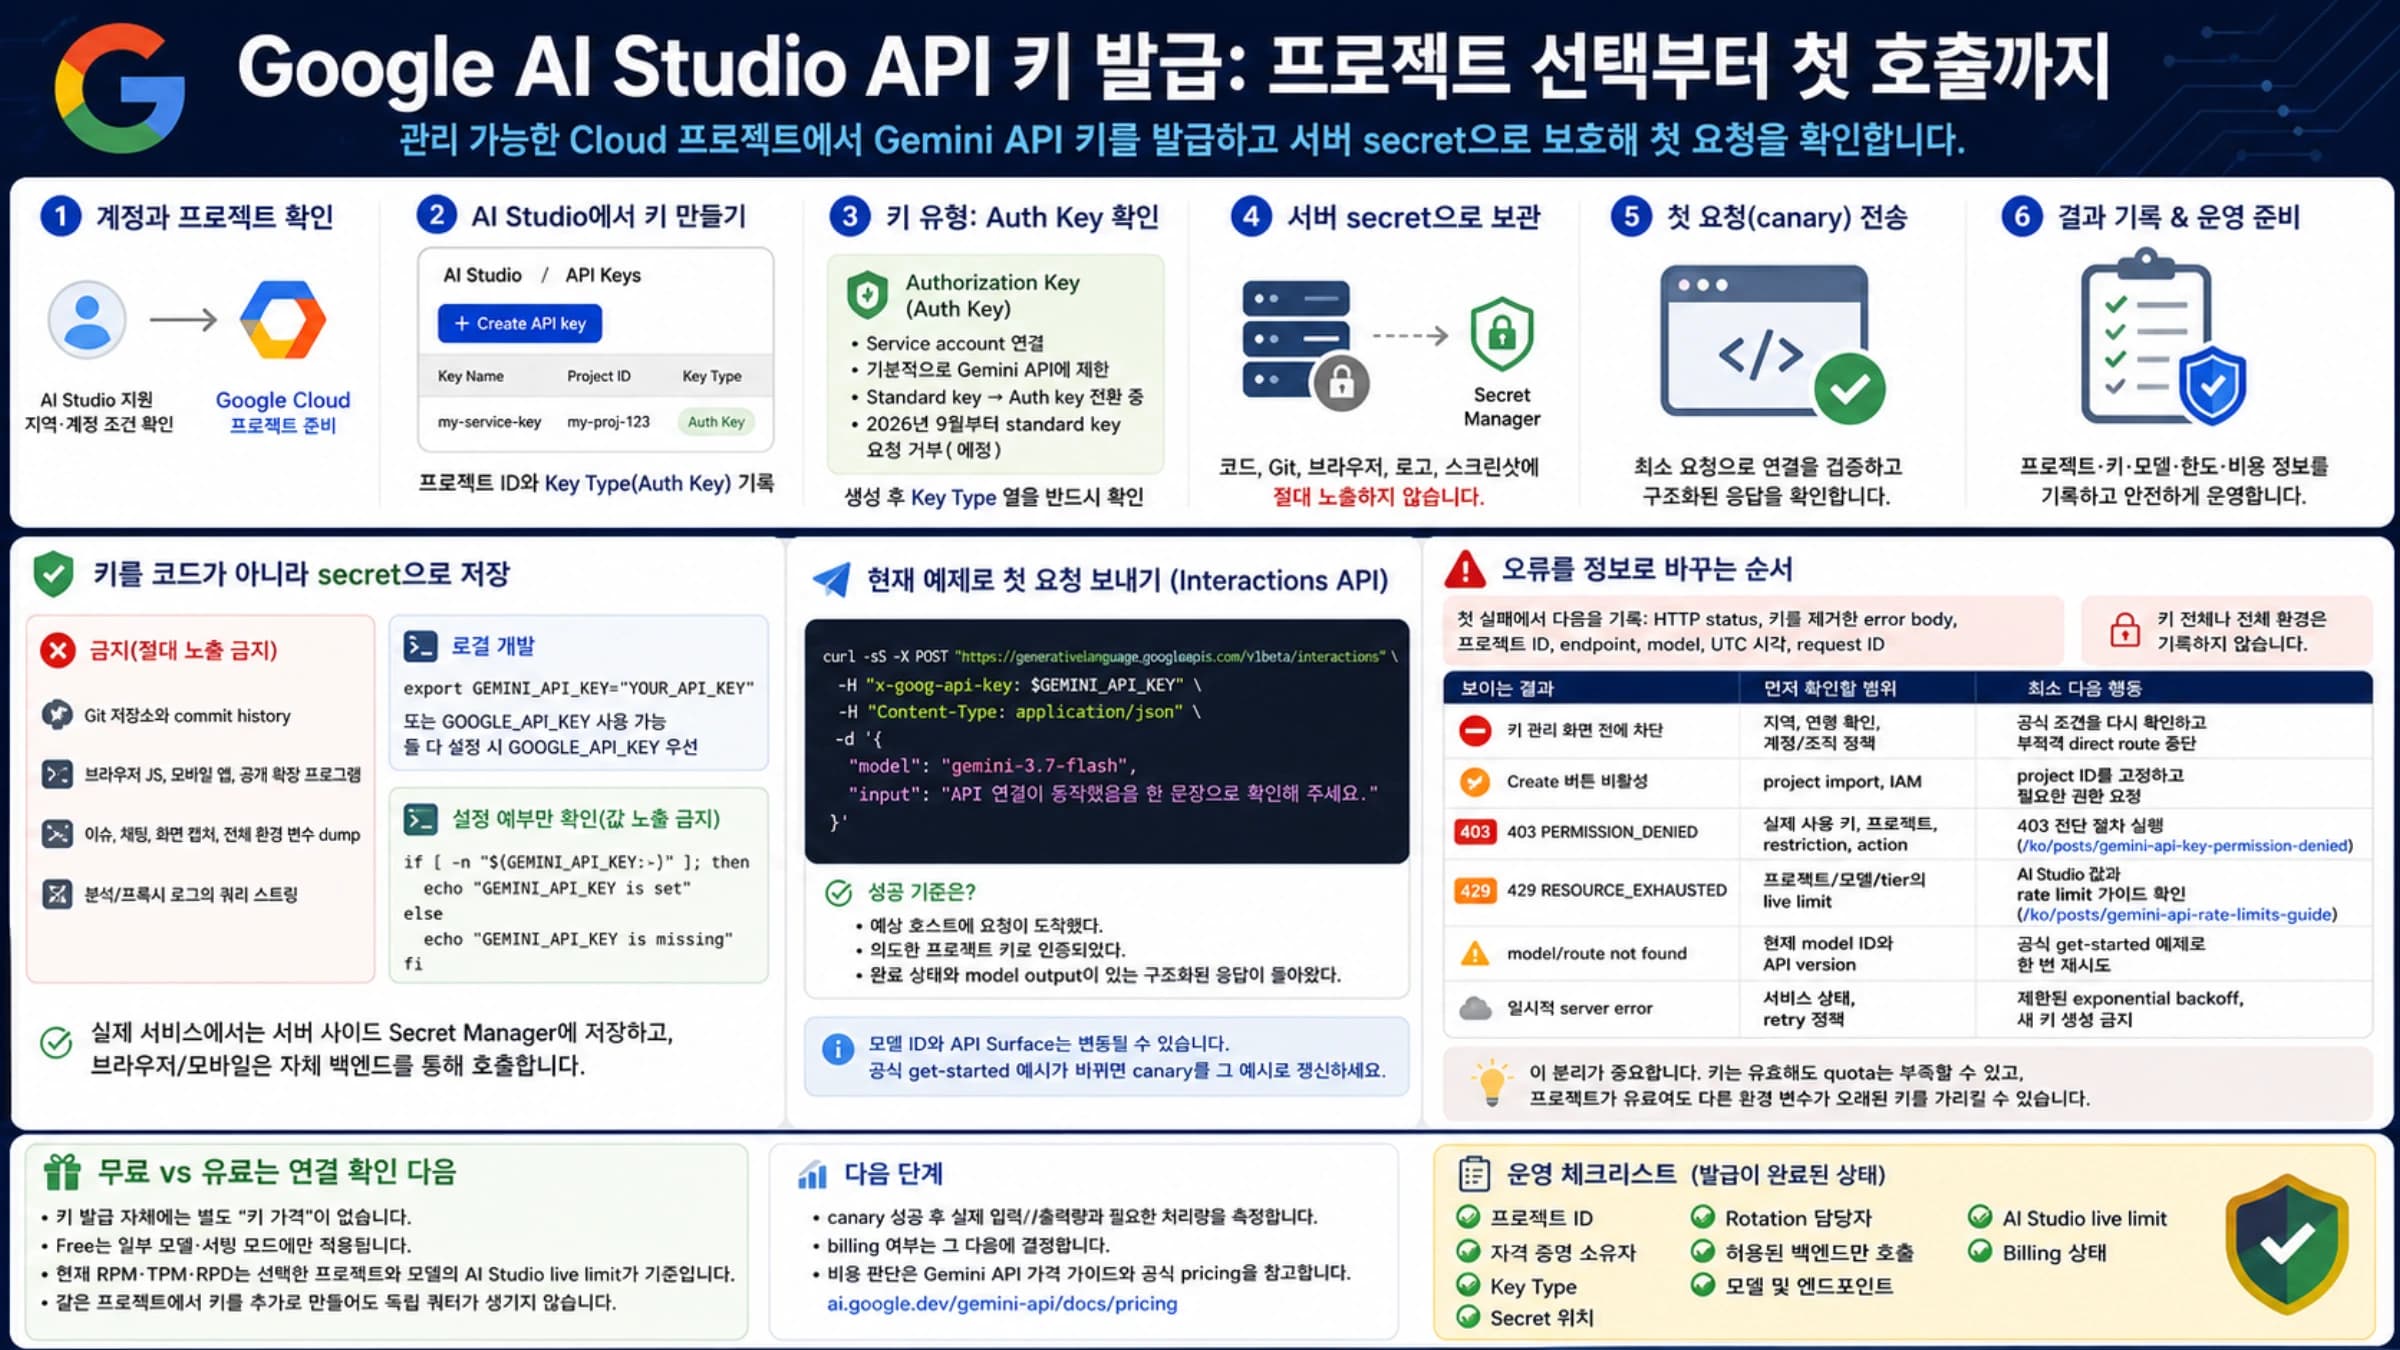Viewport: 2400px width, 1350px height.
Task: Click the orange 403 badge
Action: 1475,832
